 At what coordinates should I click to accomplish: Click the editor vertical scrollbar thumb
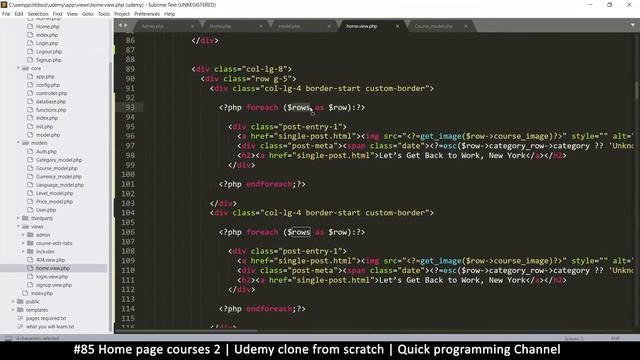coord(637,90)
